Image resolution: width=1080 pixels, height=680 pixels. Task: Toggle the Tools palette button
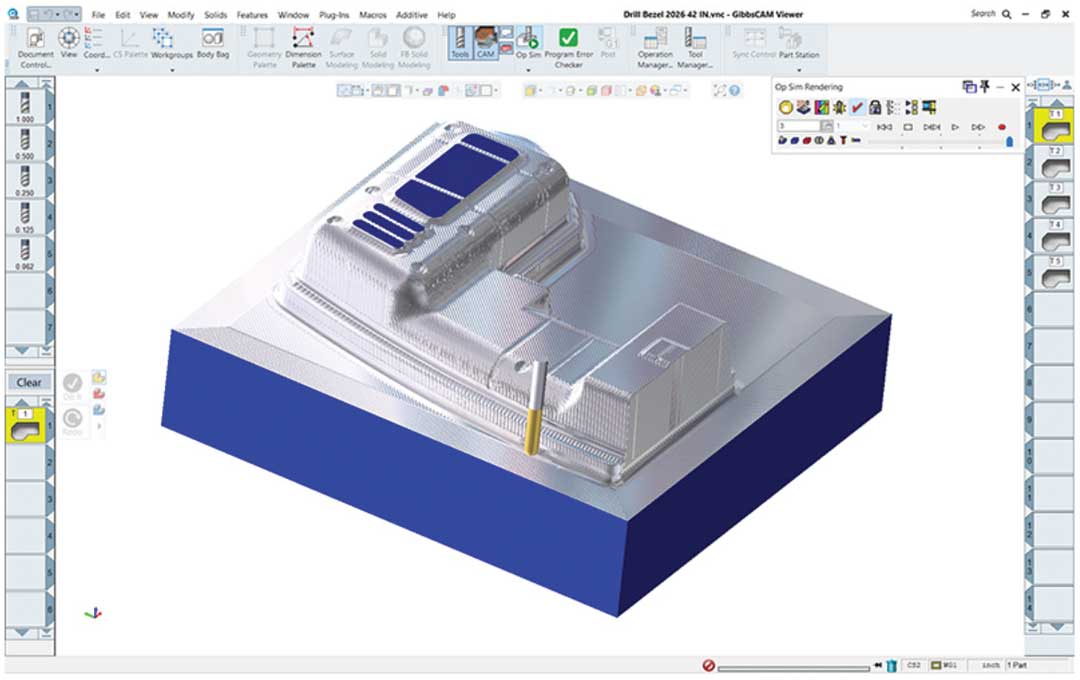point(460,44)
